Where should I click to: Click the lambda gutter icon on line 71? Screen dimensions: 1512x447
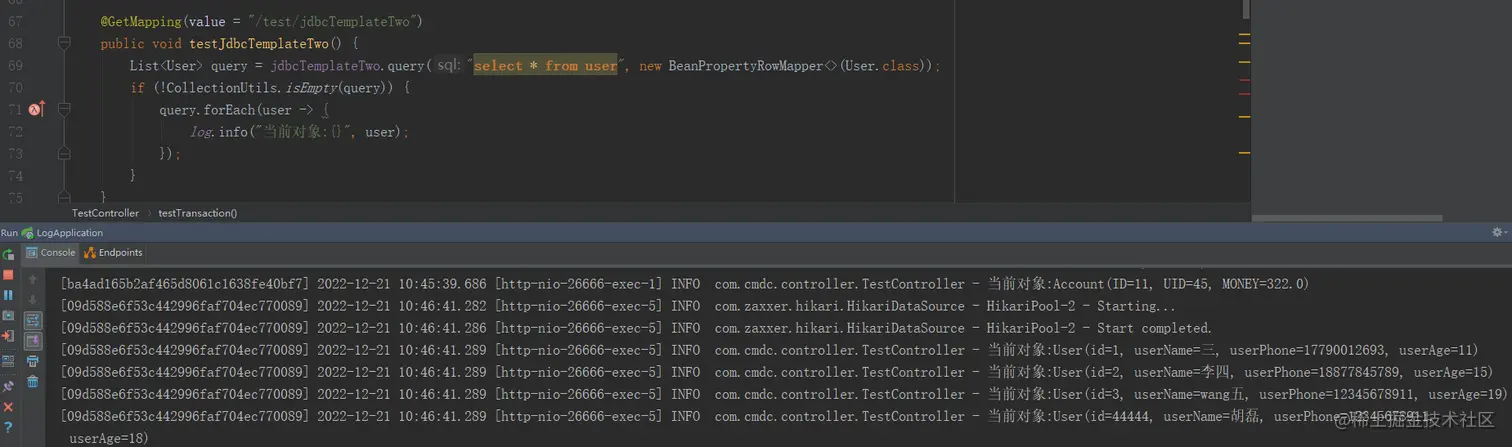(37, 109)
